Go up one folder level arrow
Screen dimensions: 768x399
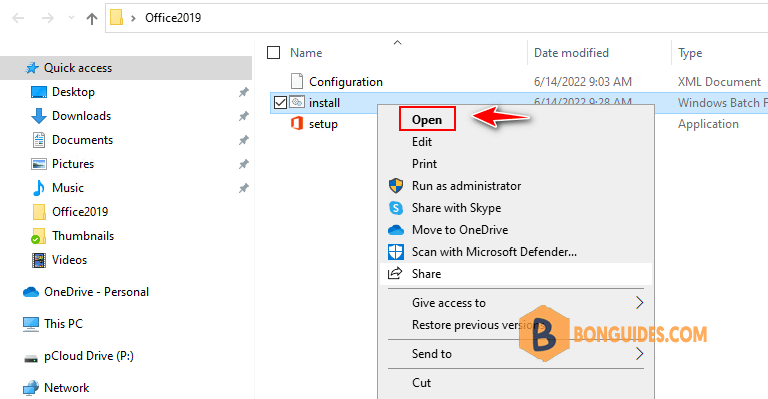[92, 19]
